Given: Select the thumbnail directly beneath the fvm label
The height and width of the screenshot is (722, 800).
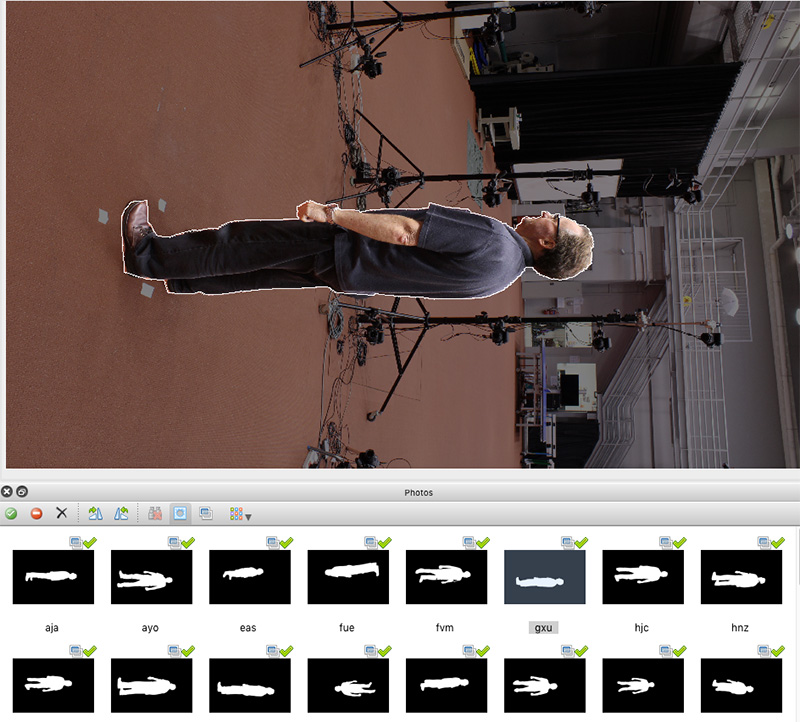Looking at the screenshot, I should (x=446, y=685).
